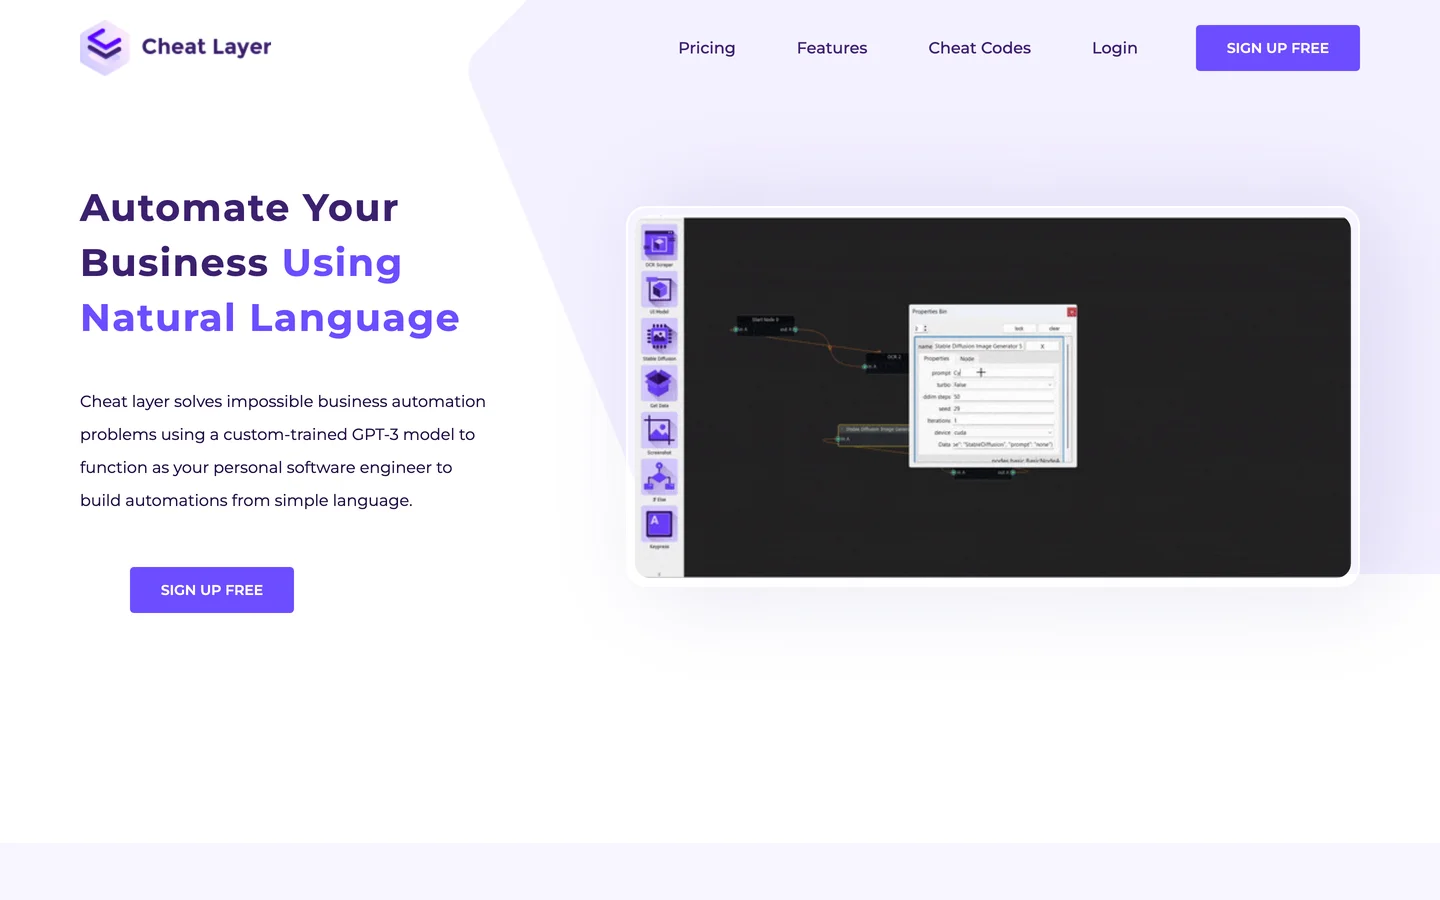
Task: Select the OCR Scraper node icon
Action: tap(659, 243)
